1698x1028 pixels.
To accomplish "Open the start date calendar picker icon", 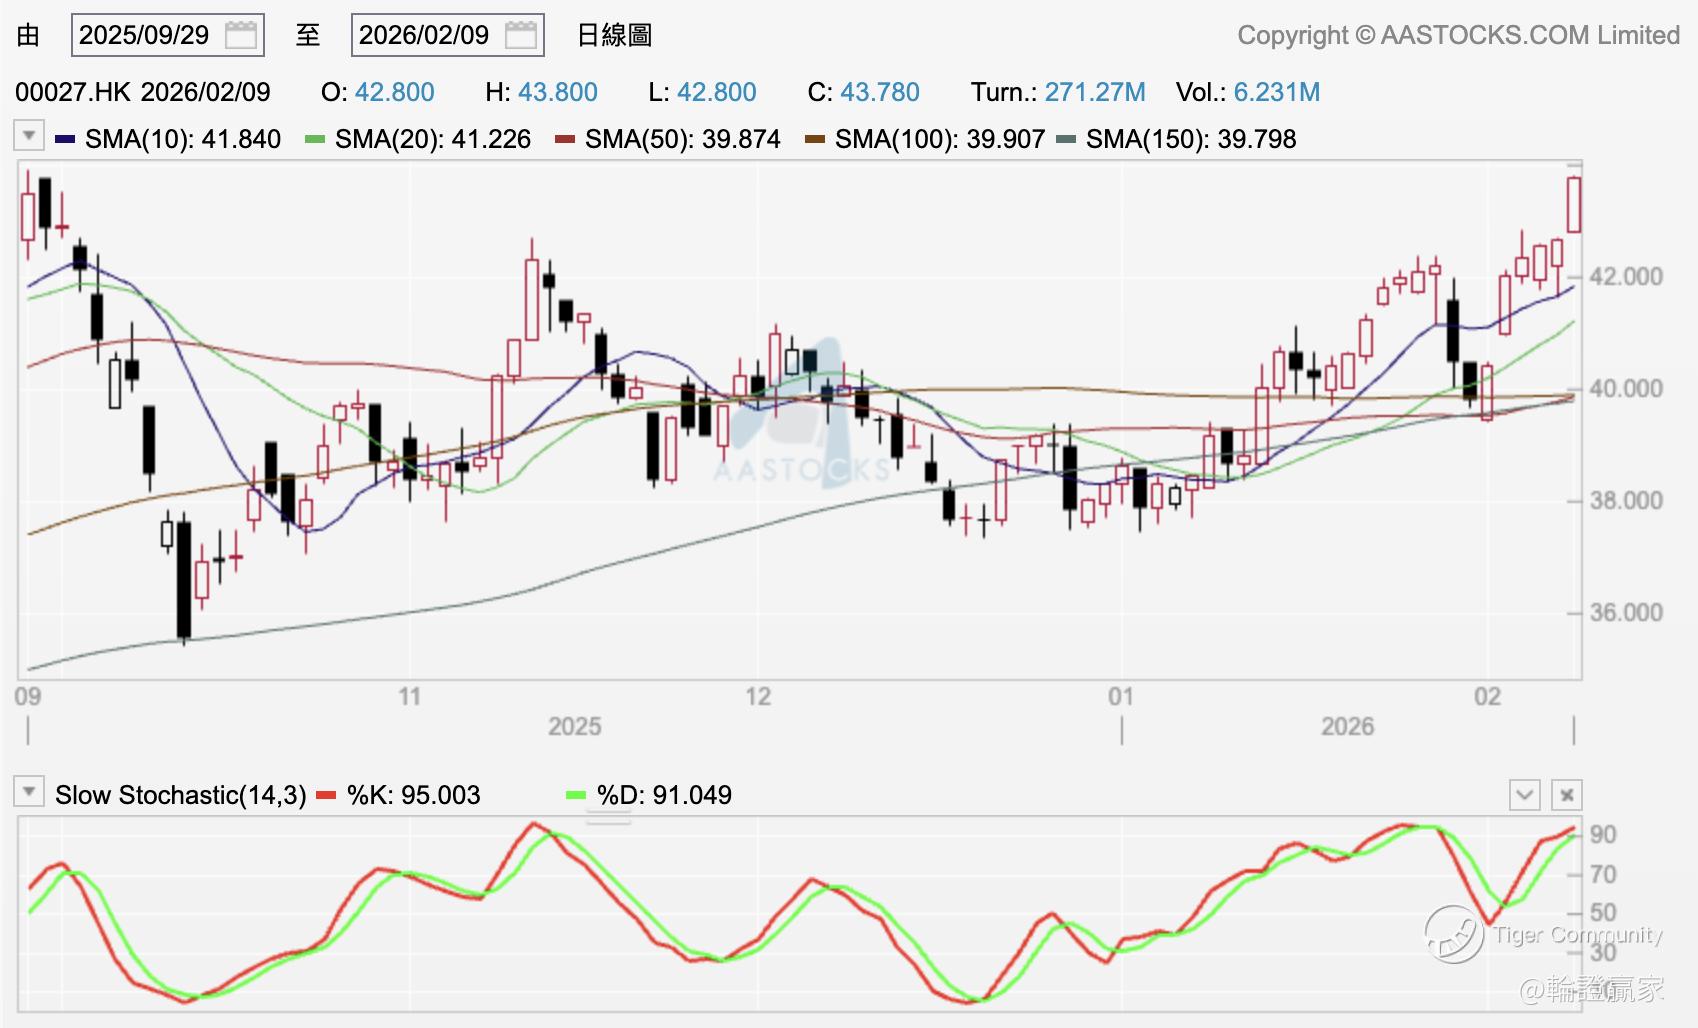I will tap(241, 36).
